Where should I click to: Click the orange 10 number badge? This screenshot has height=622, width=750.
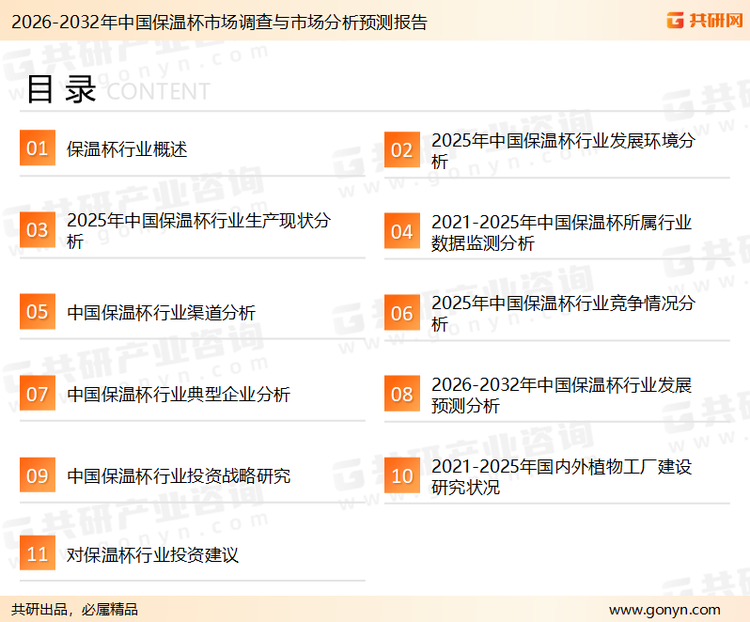tap(402, 476)
